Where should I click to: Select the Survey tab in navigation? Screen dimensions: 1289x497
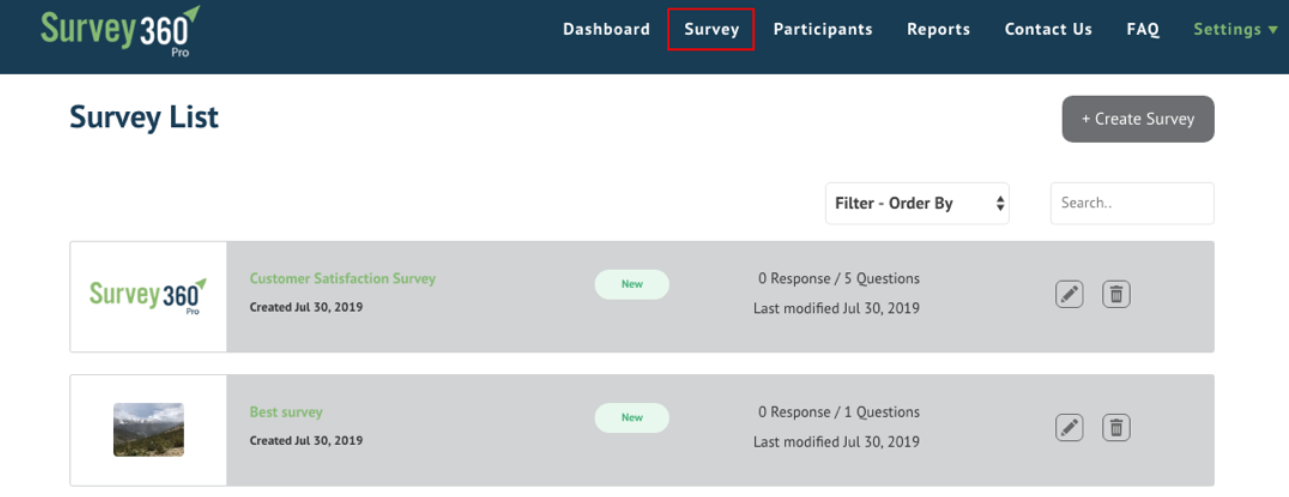[x=711, y=29]
